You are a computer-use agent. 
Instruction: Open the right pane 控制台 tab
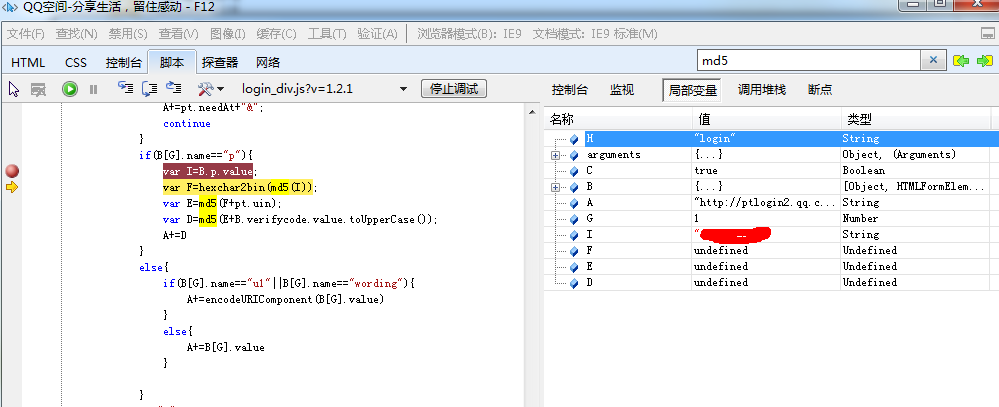point(570,90)
